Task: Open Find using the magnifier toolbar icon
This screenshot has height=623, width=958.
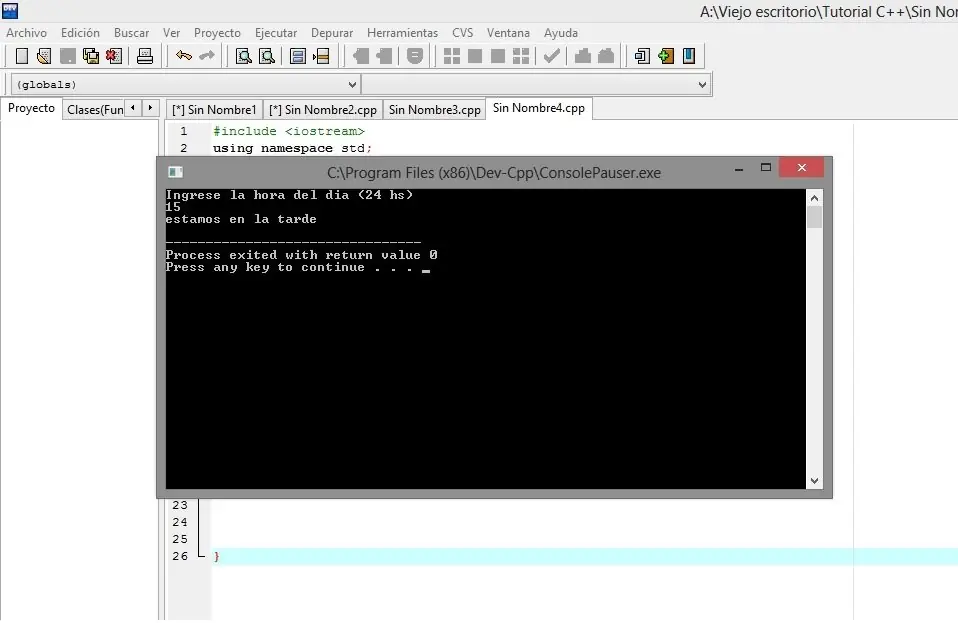Action: pyautogui.click(x=244, y=56)
